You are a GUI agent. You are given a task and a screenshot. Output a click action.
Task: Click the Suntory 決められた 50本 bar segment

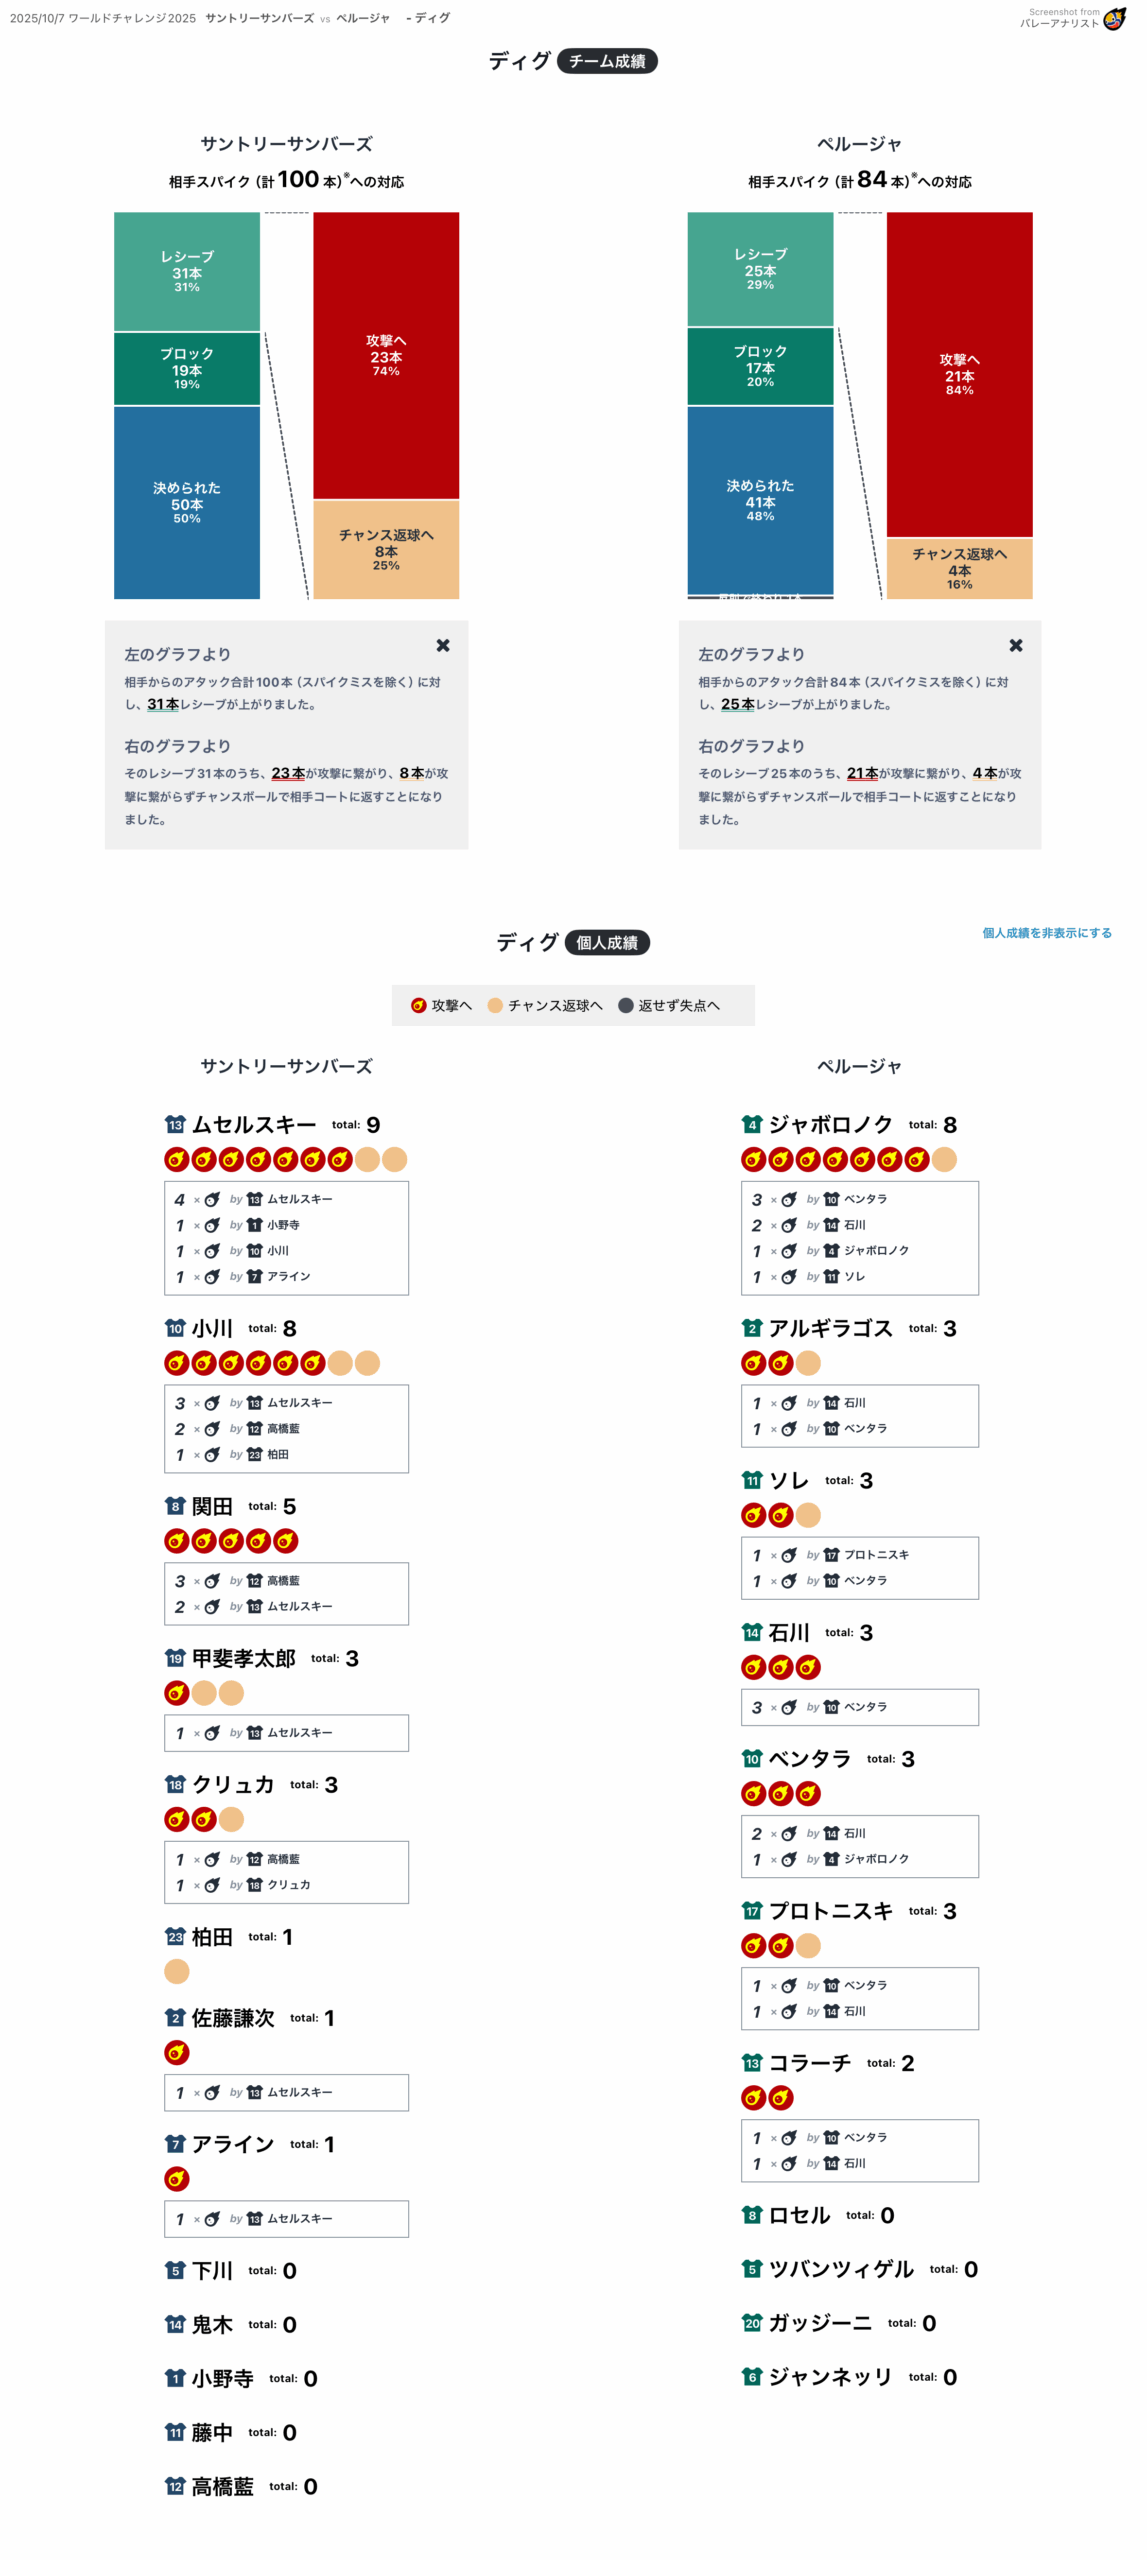pyautogui.click(x=187, y=502)
